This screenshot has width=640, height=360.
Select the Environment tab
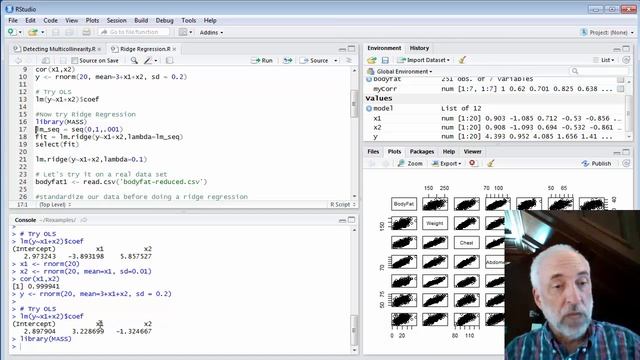(384, 48)
